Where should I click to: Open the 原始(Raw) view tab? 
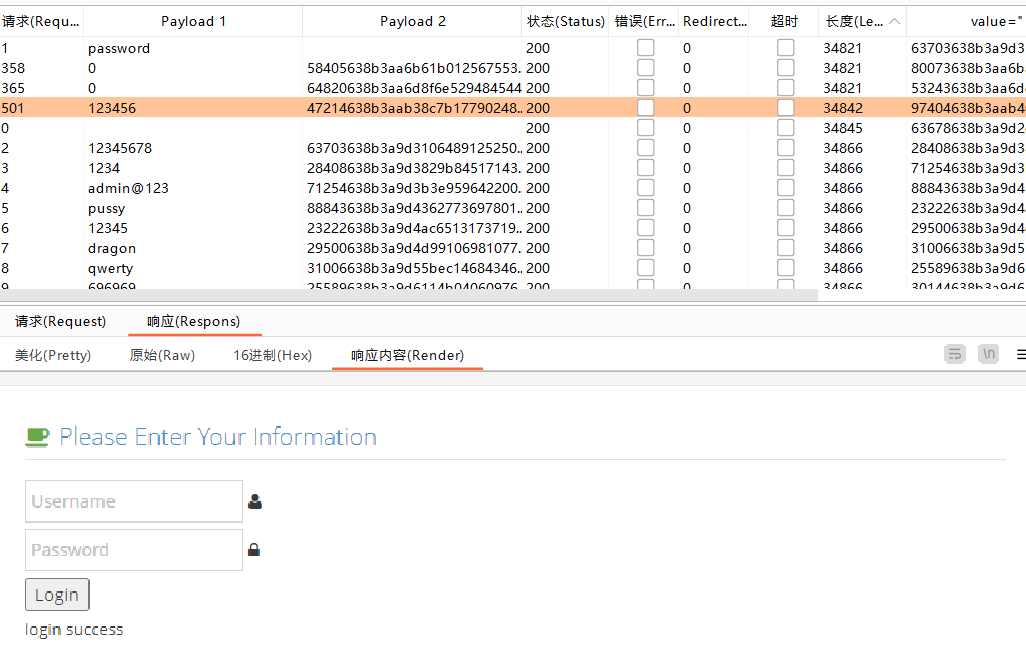pos(162,355)
